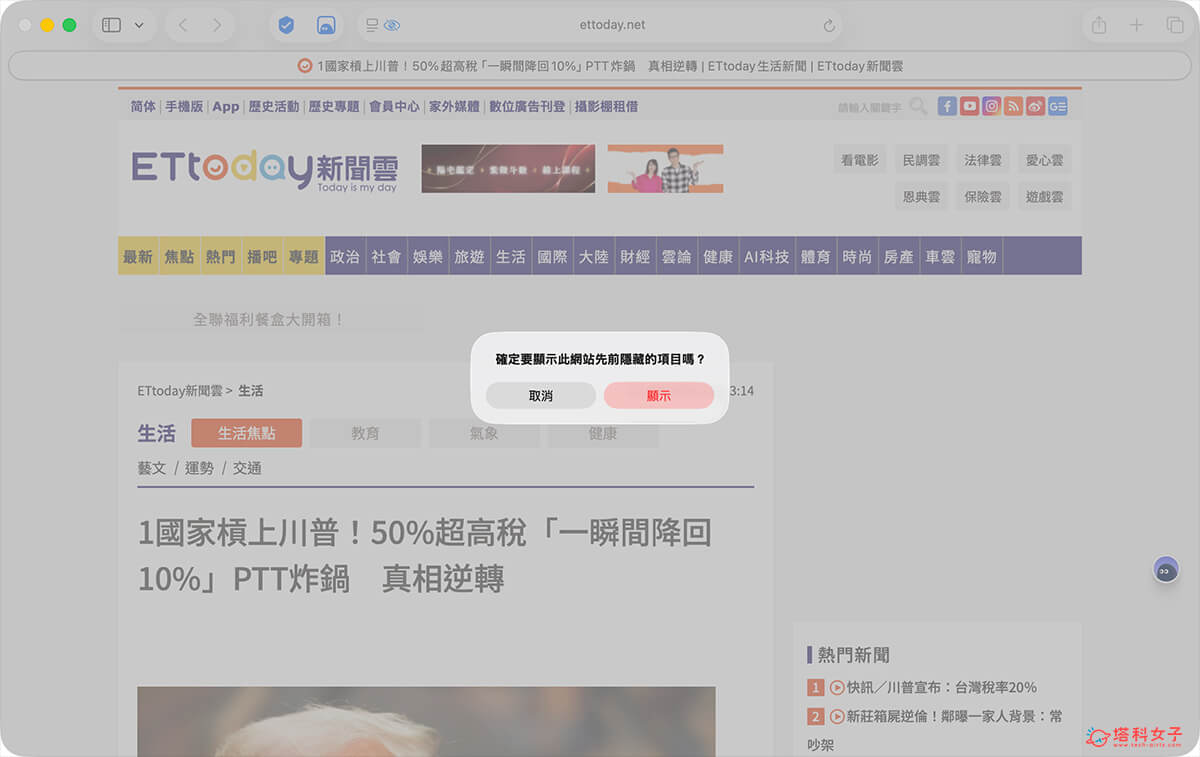
Task: Select 寵物 in the navigation bar
Action: pos(982,257)
